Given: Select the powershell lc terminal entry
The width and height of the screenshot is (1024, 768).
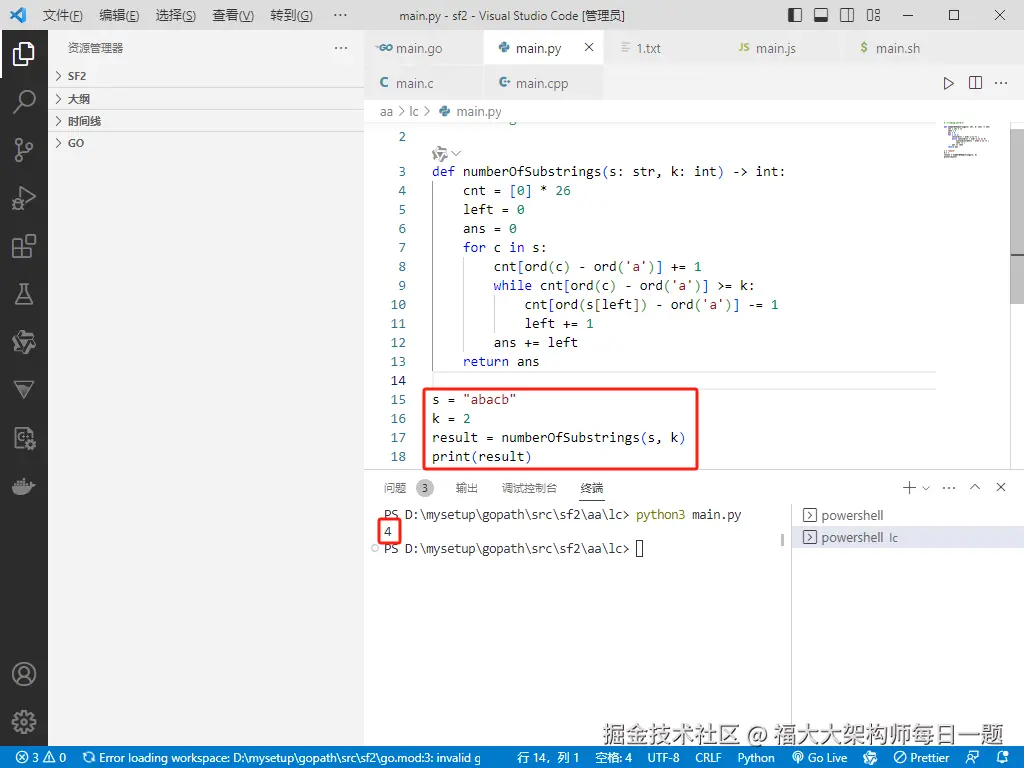Looking at the screenshot, I should click(908, 537).
